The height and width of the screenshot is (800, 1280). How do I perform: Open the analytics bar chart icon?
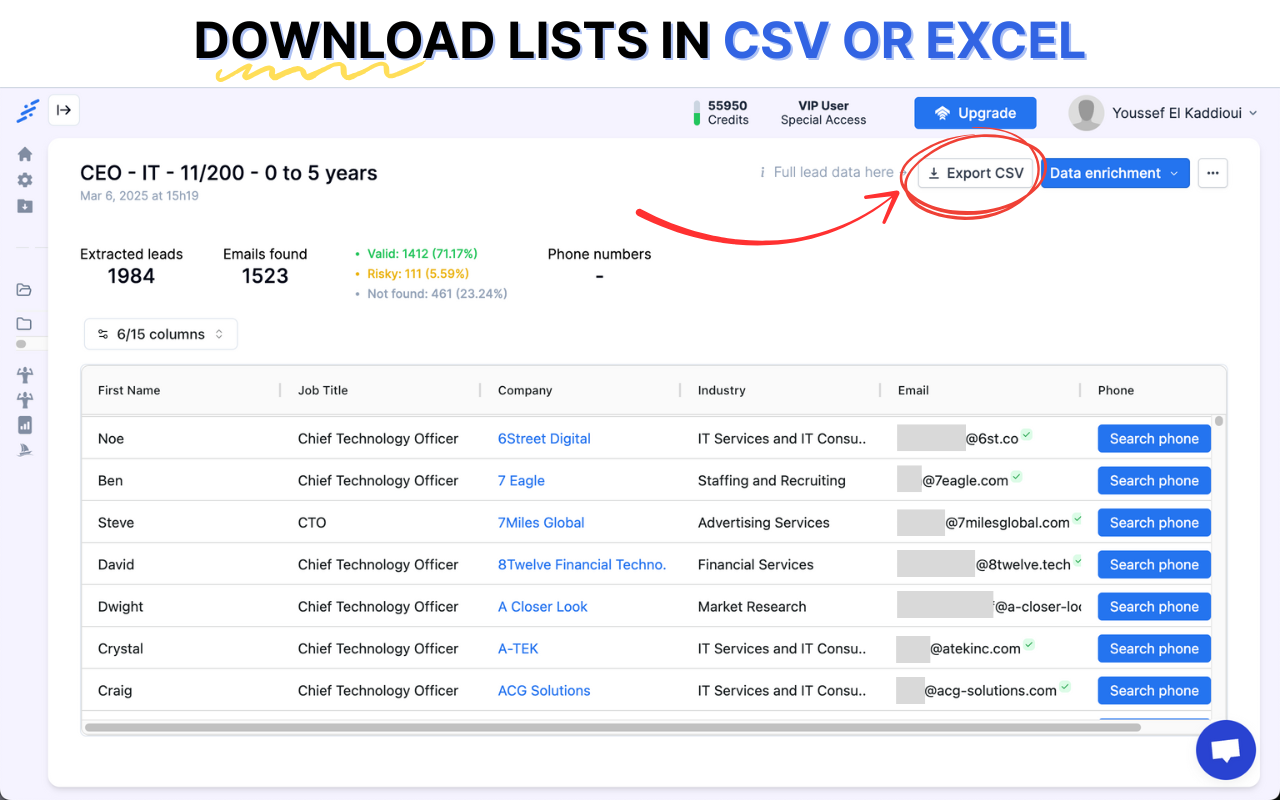pyautogui.click(x=24, y=425)
